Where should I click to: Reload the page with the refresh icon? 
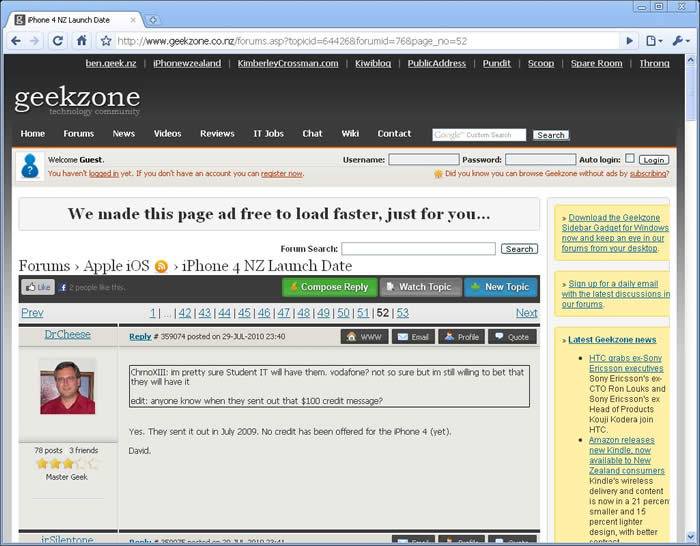pos(58,41)
